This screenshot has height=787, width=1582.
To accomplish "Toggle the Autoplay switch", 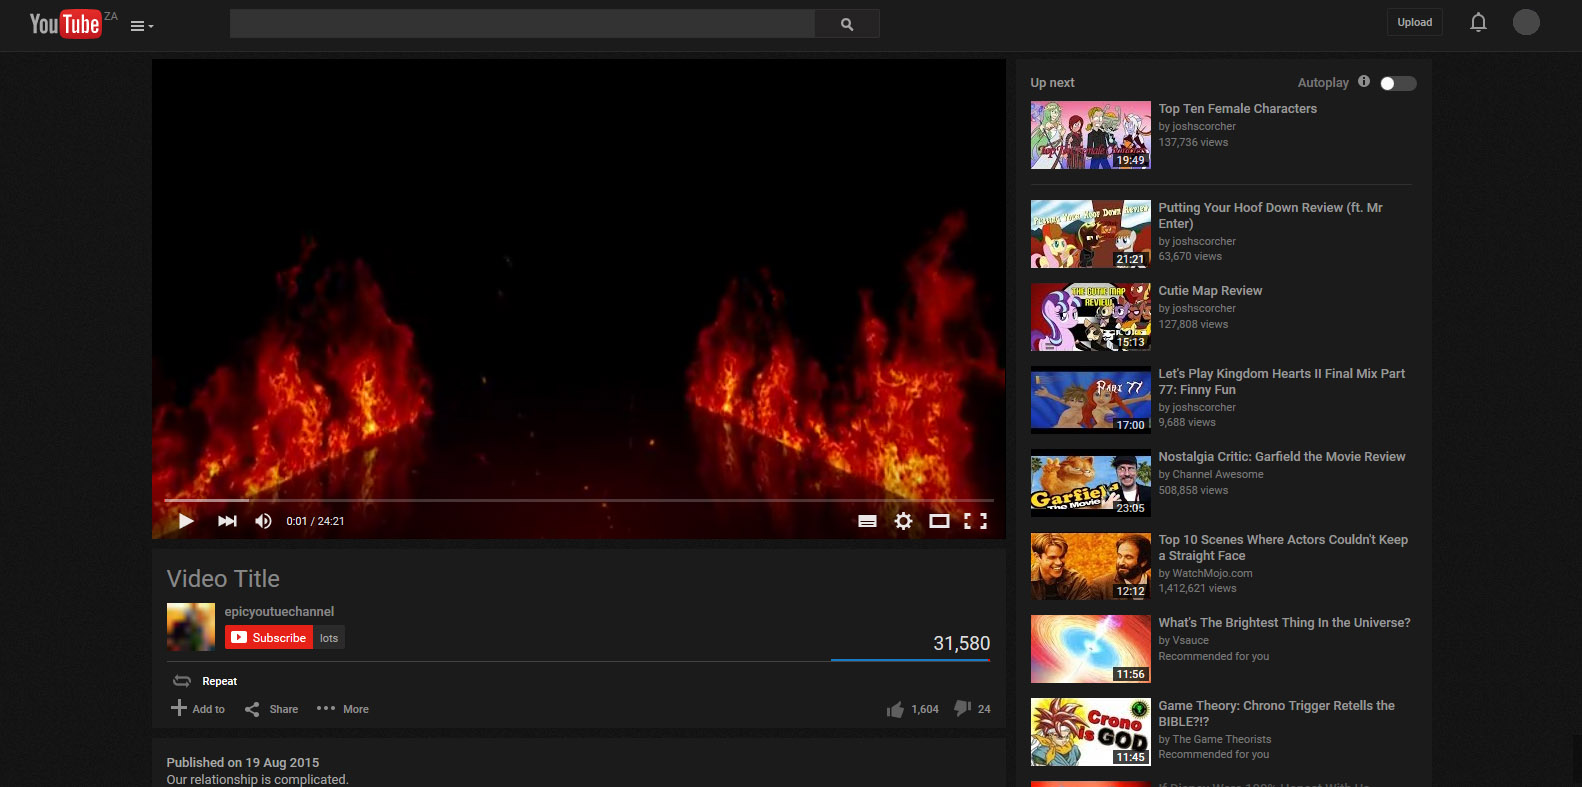I will [x=1397, y=83].
